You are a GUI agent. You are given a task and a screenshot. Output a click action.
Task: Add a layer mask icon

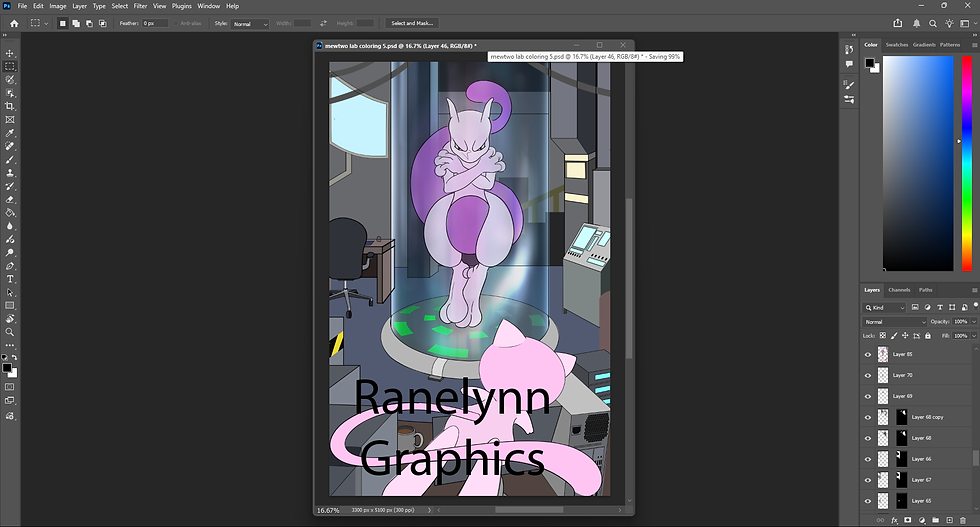tap(908, 520)
